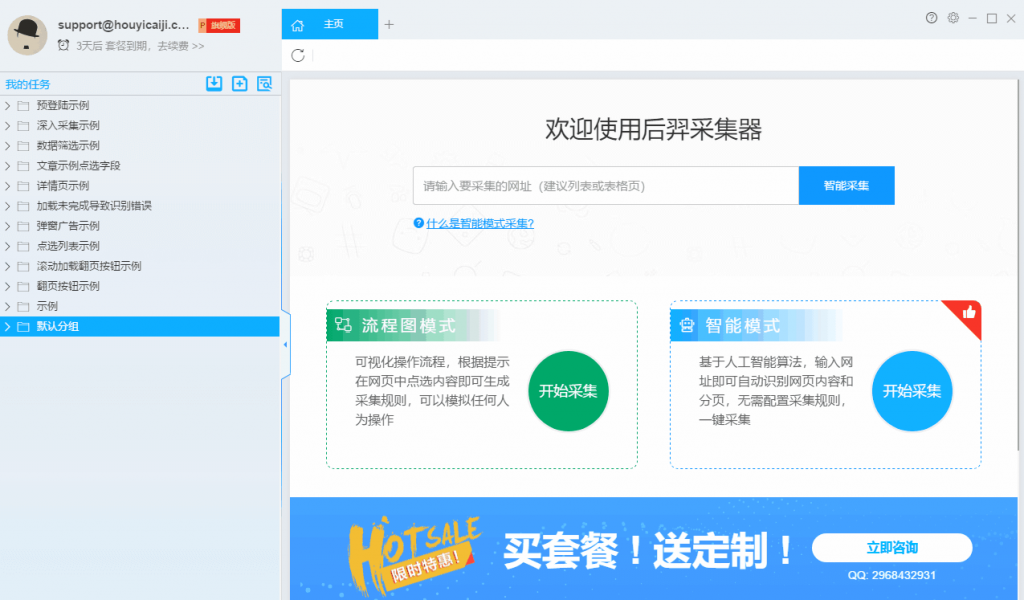Image resolution: width=1024 pixels, height=600 pixels.
Task: Open a new tab with the plus button
Action: click(x=390, y=24)
